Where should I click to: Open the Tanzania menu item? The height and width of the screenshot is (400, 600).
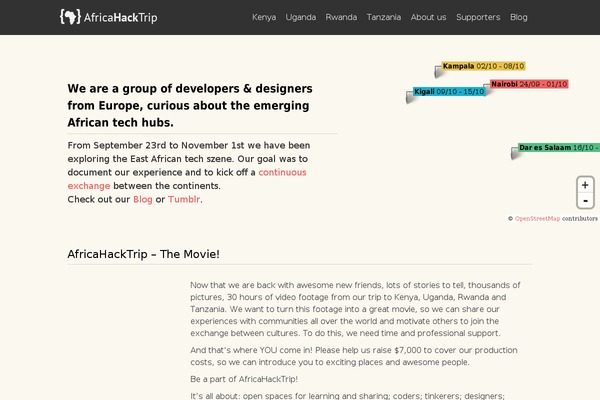(x=384, y=17)
